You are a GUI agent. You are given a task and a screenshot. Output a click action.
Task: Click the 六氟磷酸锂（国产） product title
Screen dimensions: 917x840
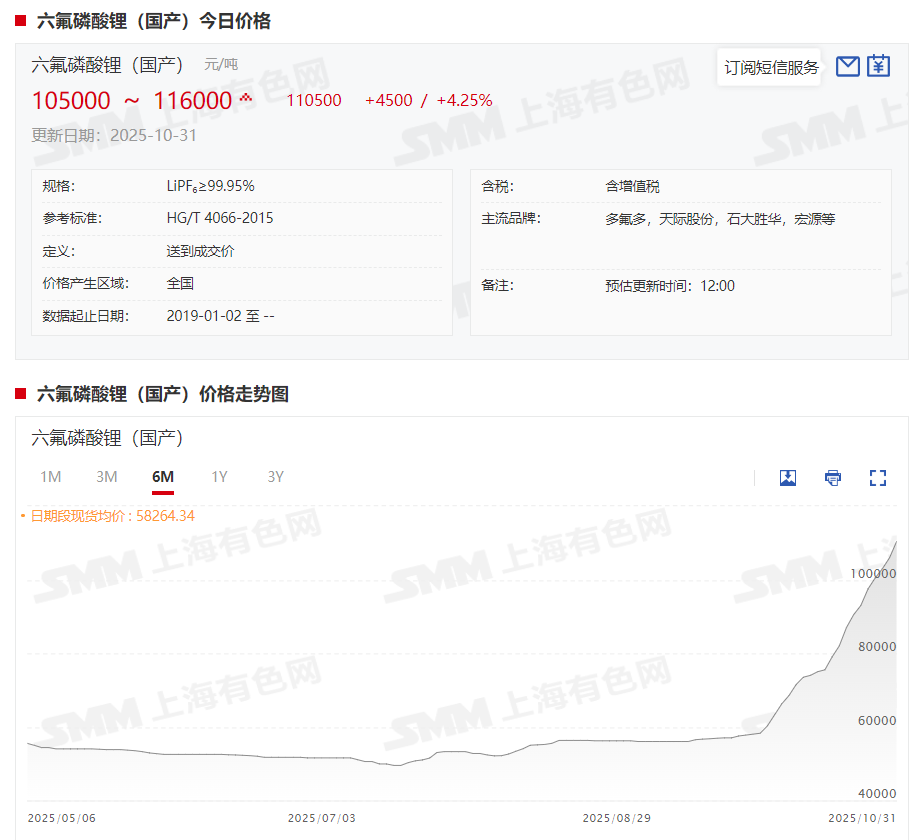[x=108, y=65]
